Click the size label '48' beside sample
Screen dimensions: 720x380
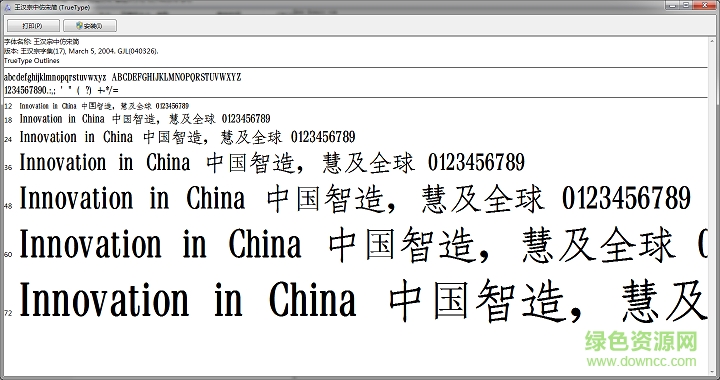click(x=8, y=207)
